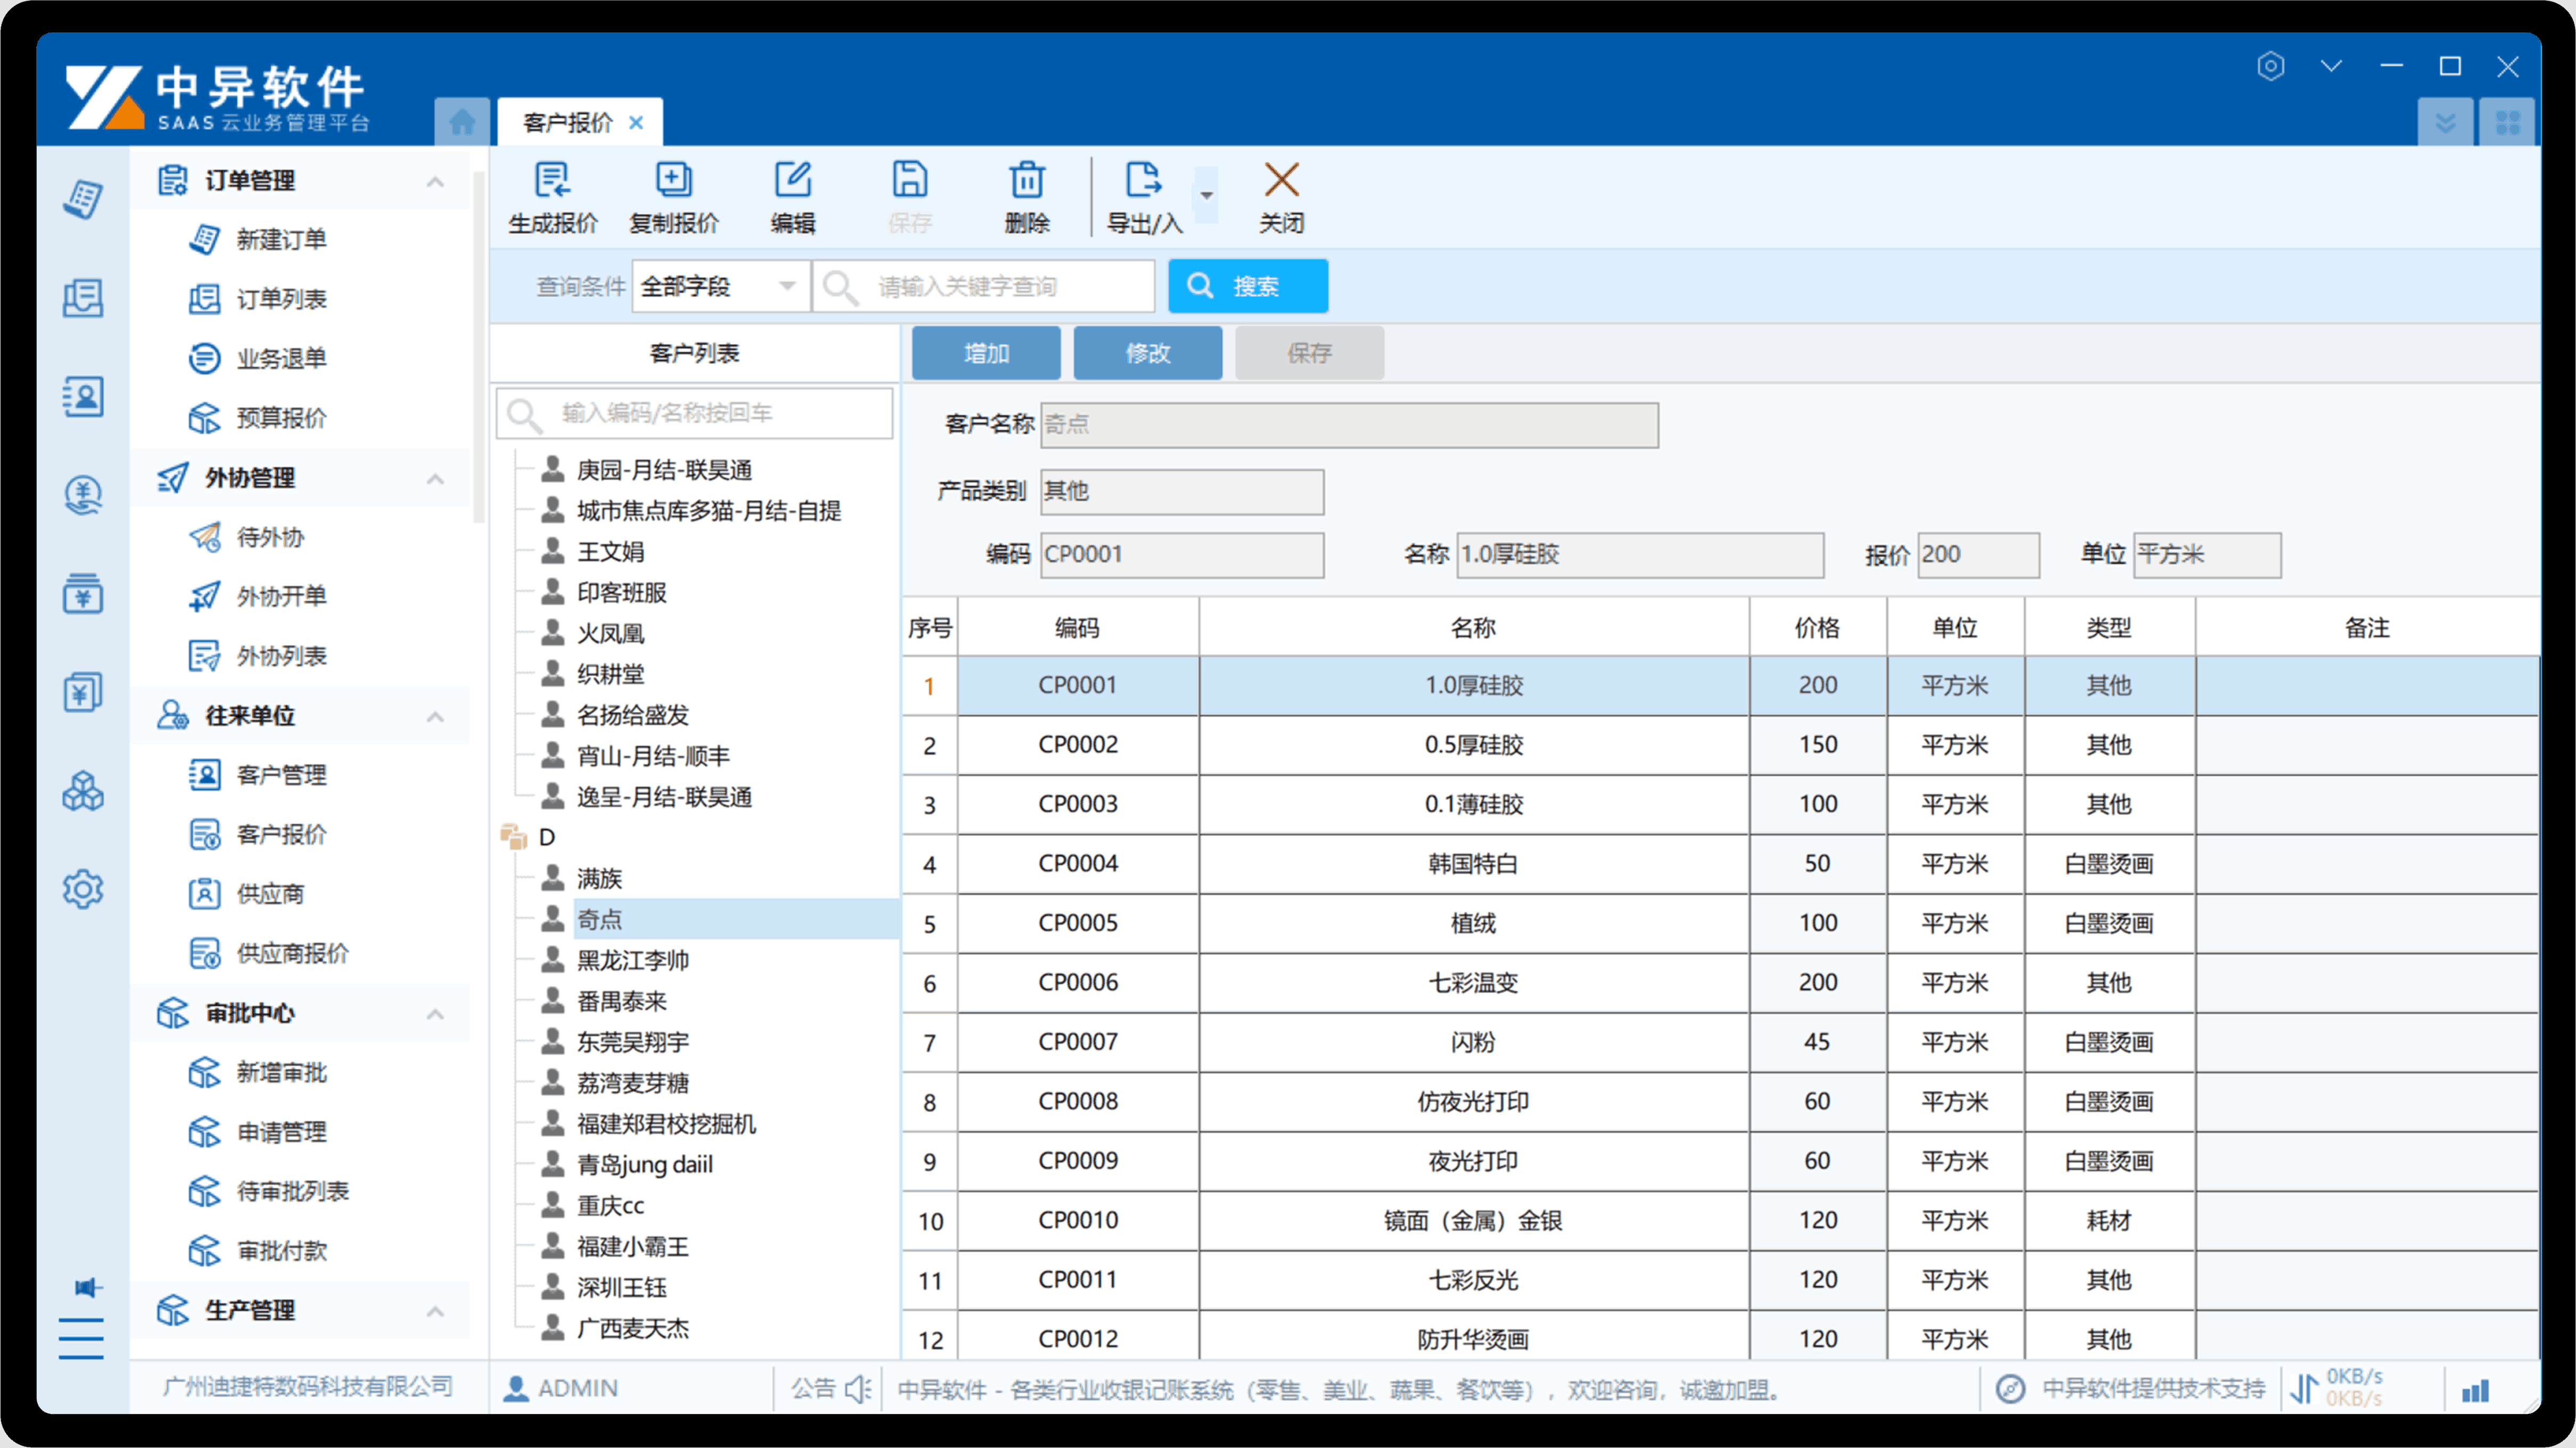Collapse the 审批中心 section chevron
The image size is (2576, 1448).
[x=435, y=1014]
